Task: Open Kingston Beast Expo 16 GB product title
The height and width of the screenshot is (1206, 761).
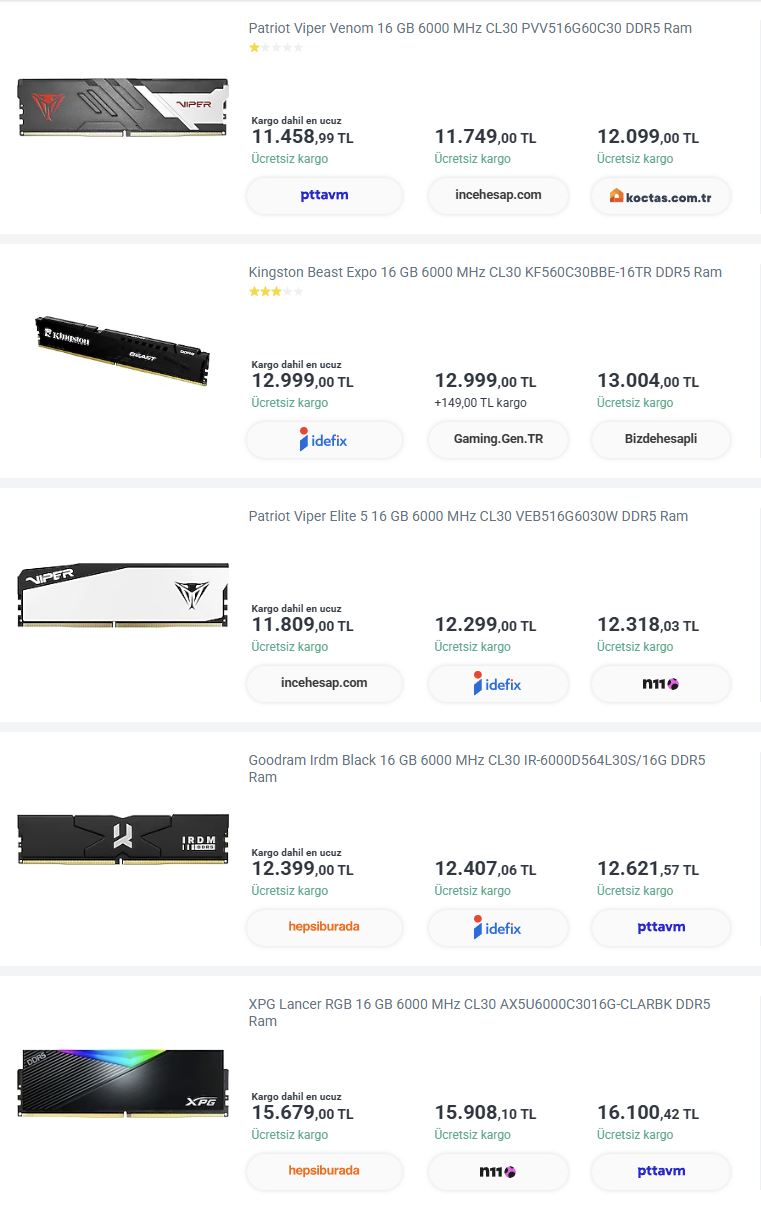Action: [485, 272]
